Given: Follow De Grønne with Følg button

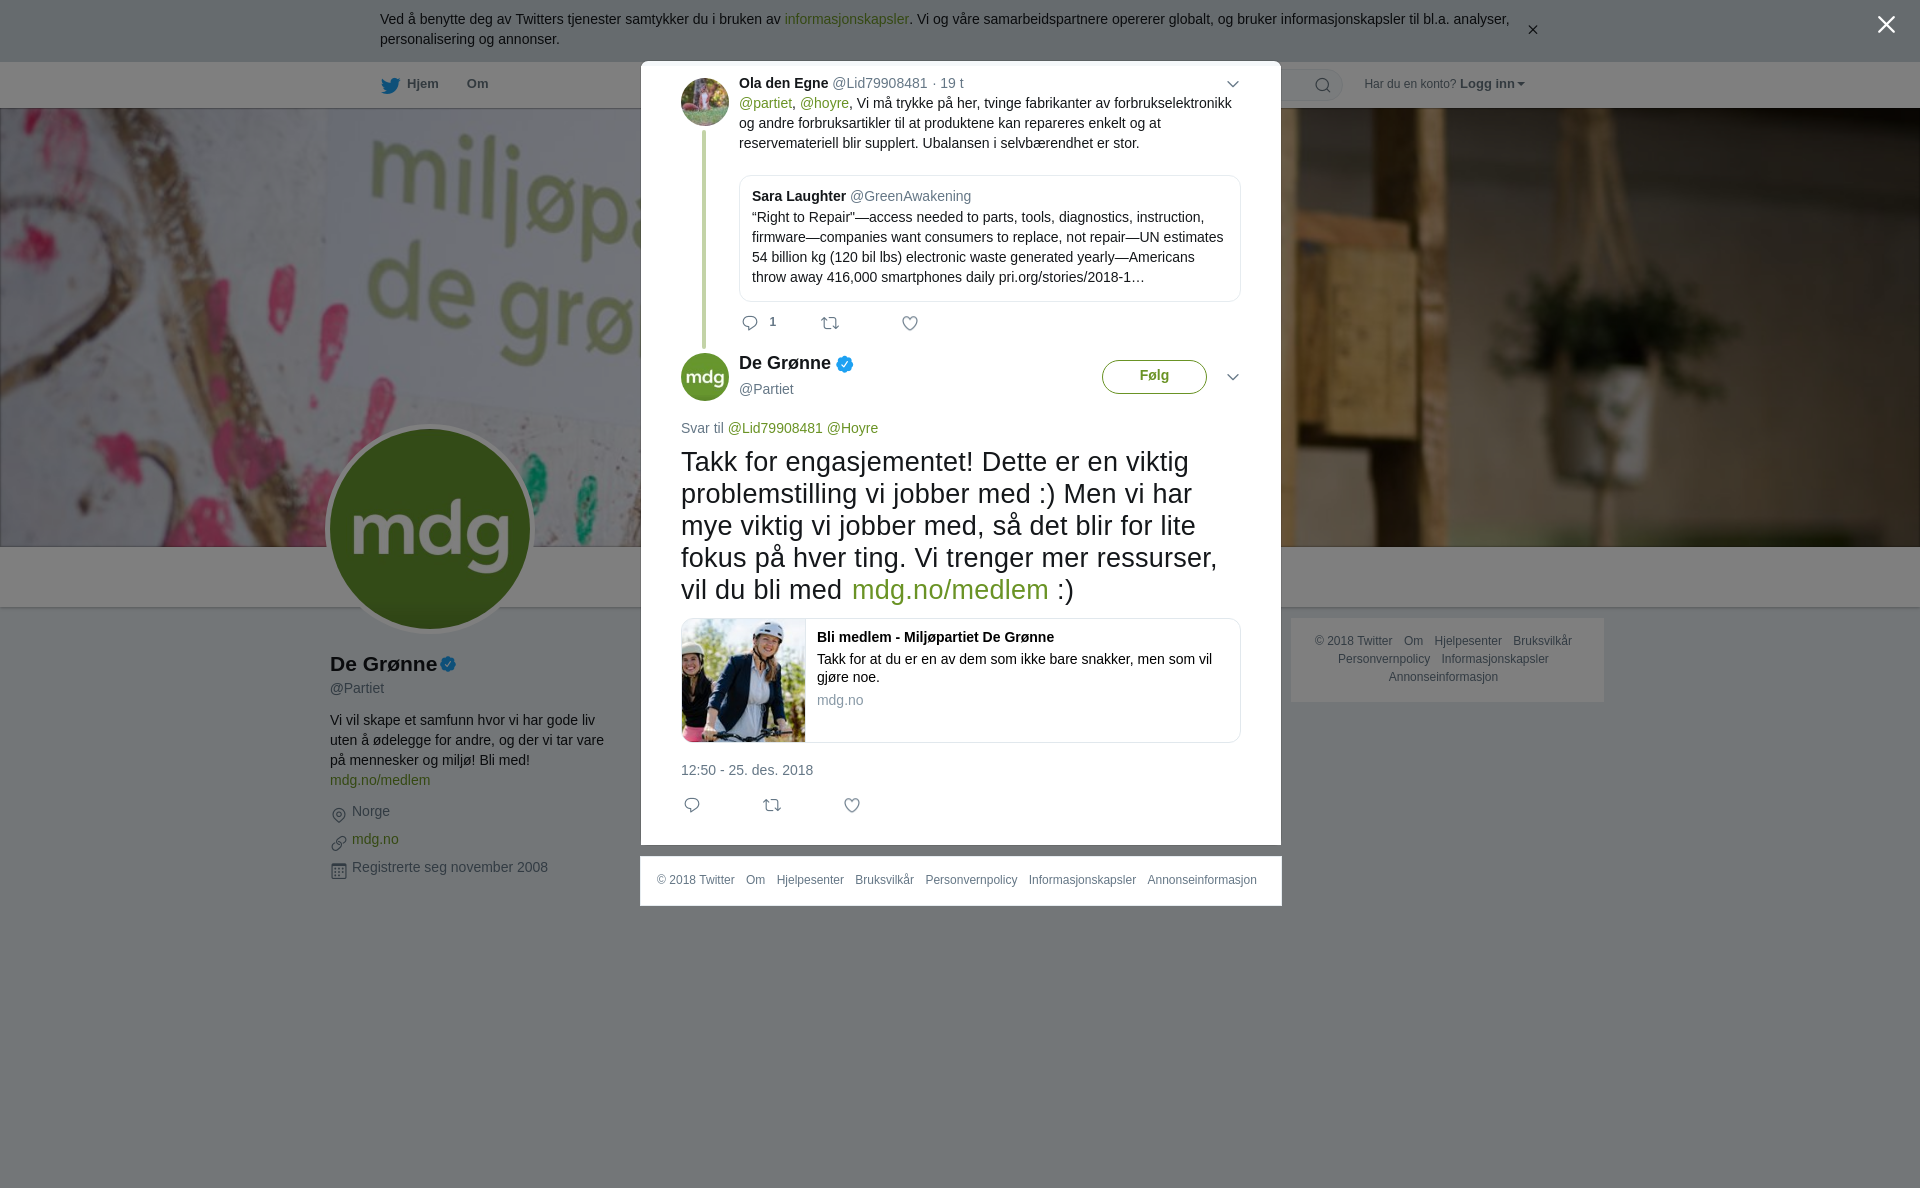Looking at the screenshot, I should 1154,377.
